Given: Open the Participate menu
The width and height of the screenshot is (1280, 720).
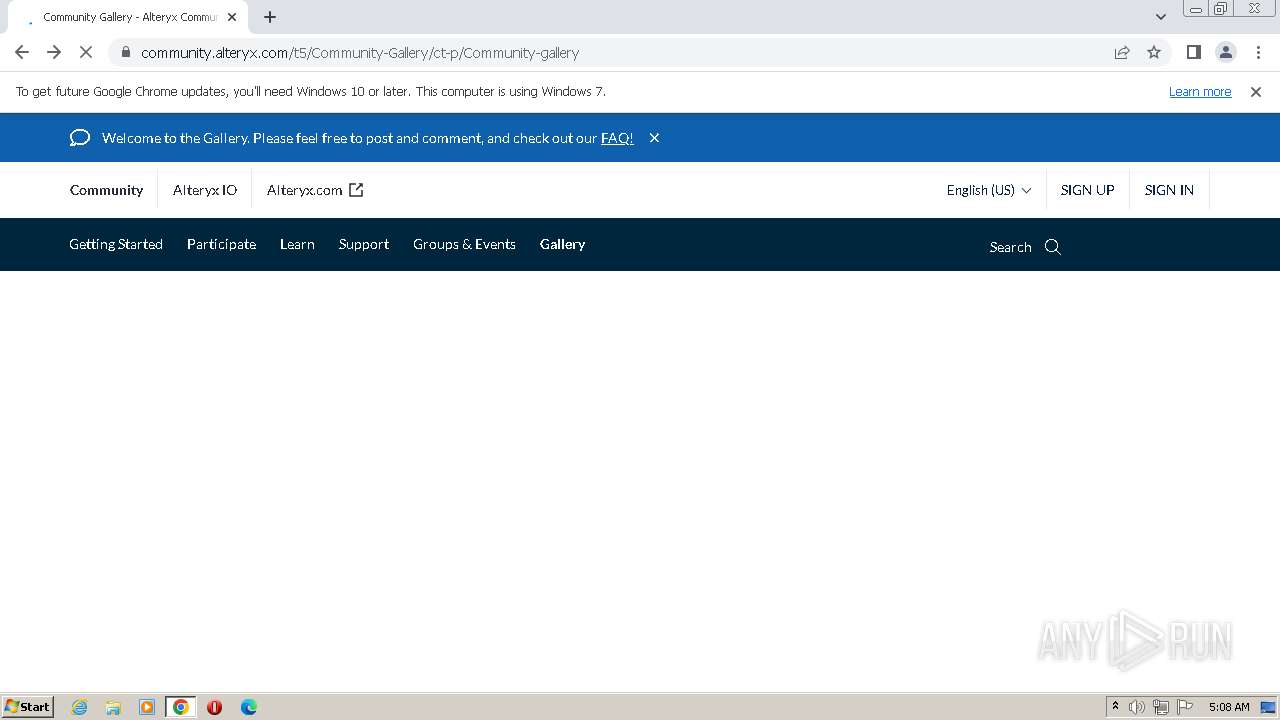Looking at the screenshot, I should coord(221,244).
